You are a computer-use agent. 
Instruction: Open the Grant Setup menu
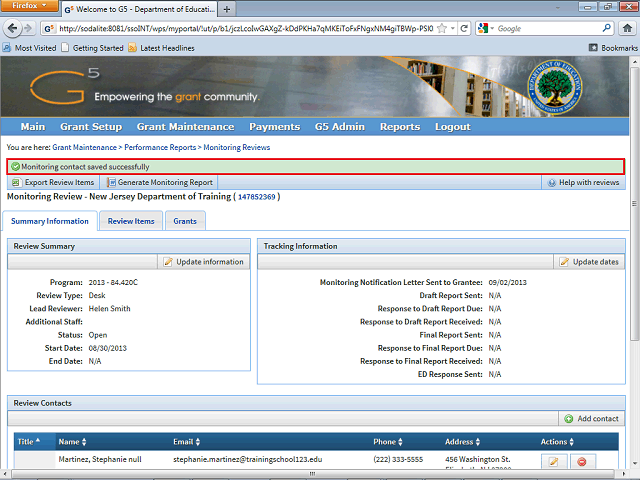(x=91, y=127)
